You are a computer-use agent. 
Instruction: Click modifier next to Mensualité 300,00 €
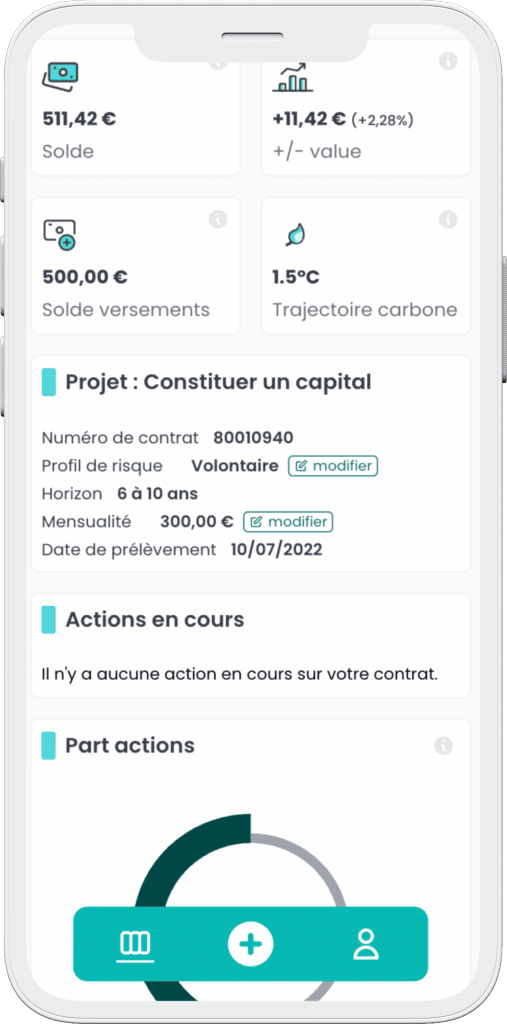click(288, 522)
